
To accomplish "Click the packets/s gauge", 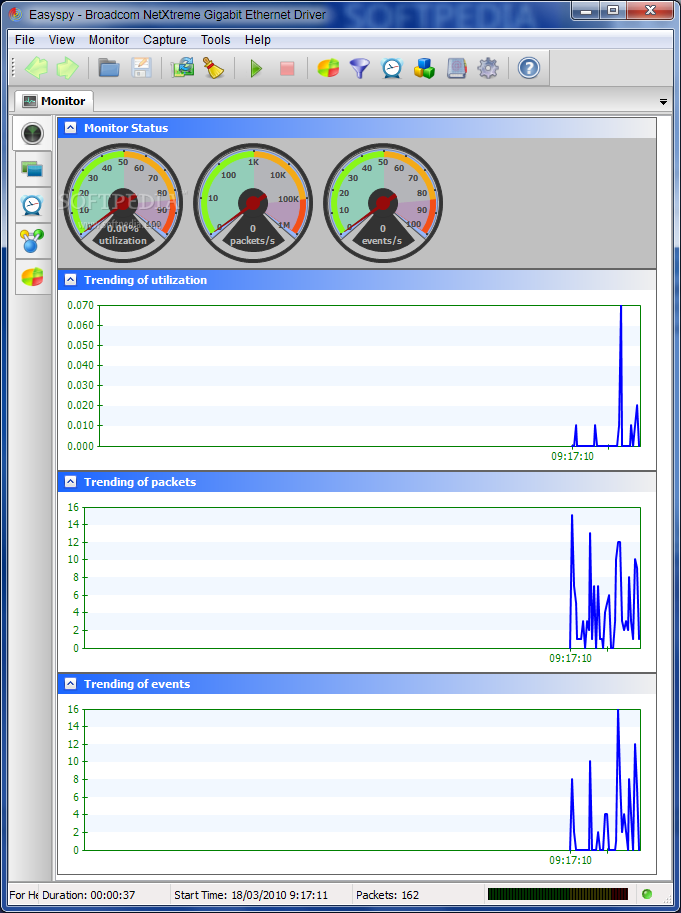I will [x=253, y=203].
